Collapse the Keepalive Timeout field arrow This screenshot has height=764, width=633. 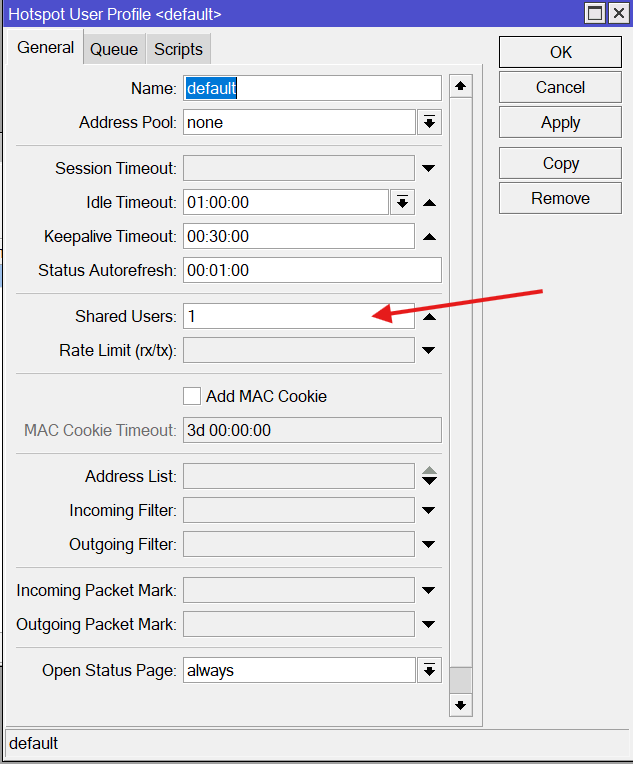tap(429, 237)
